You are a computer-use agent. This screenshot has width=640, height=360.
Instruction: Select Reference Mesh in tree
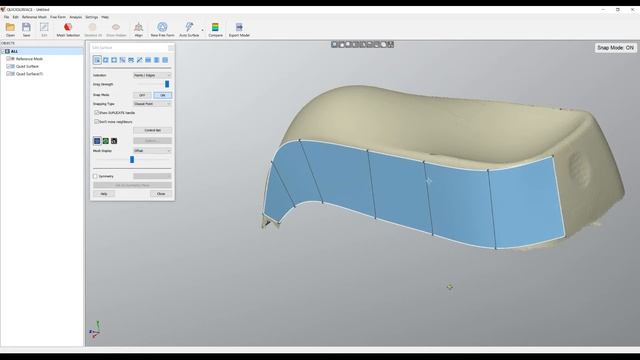pos(29,59)
